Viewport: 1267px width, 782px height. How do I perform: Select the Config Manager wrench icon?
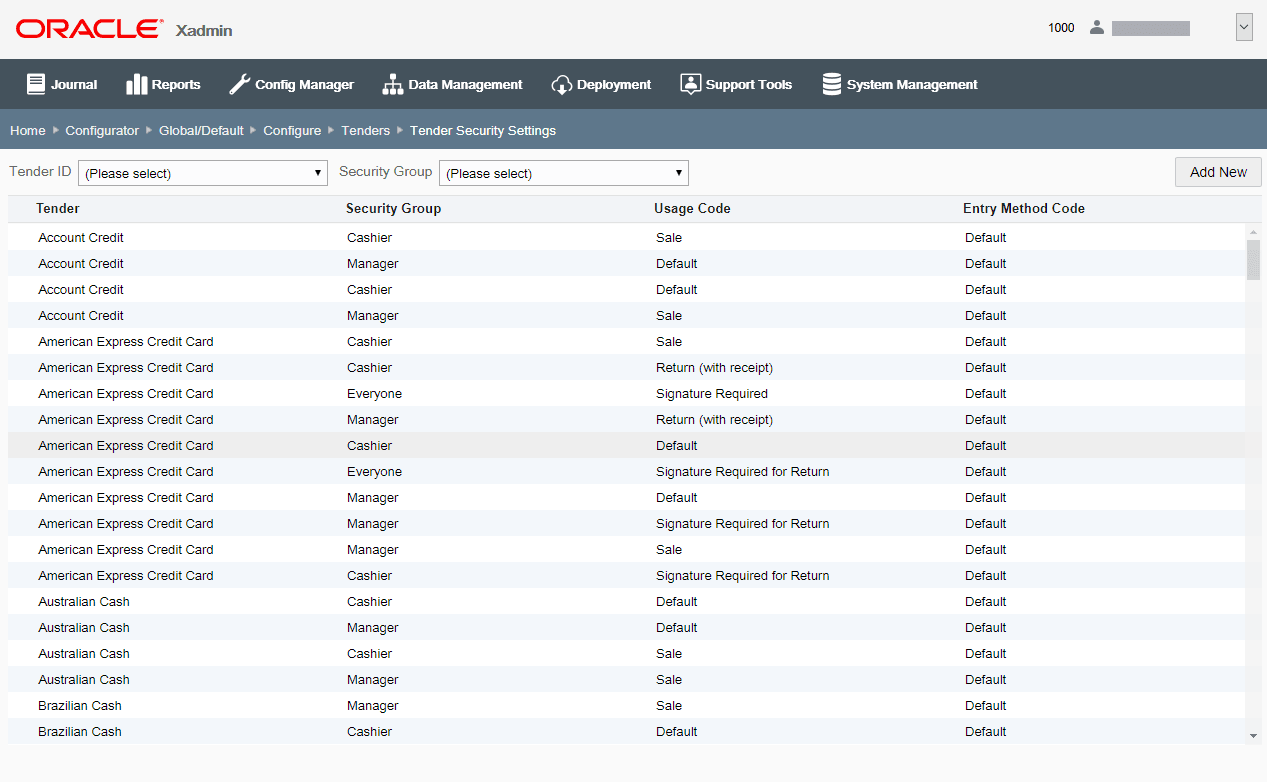(x=239, y=84)
